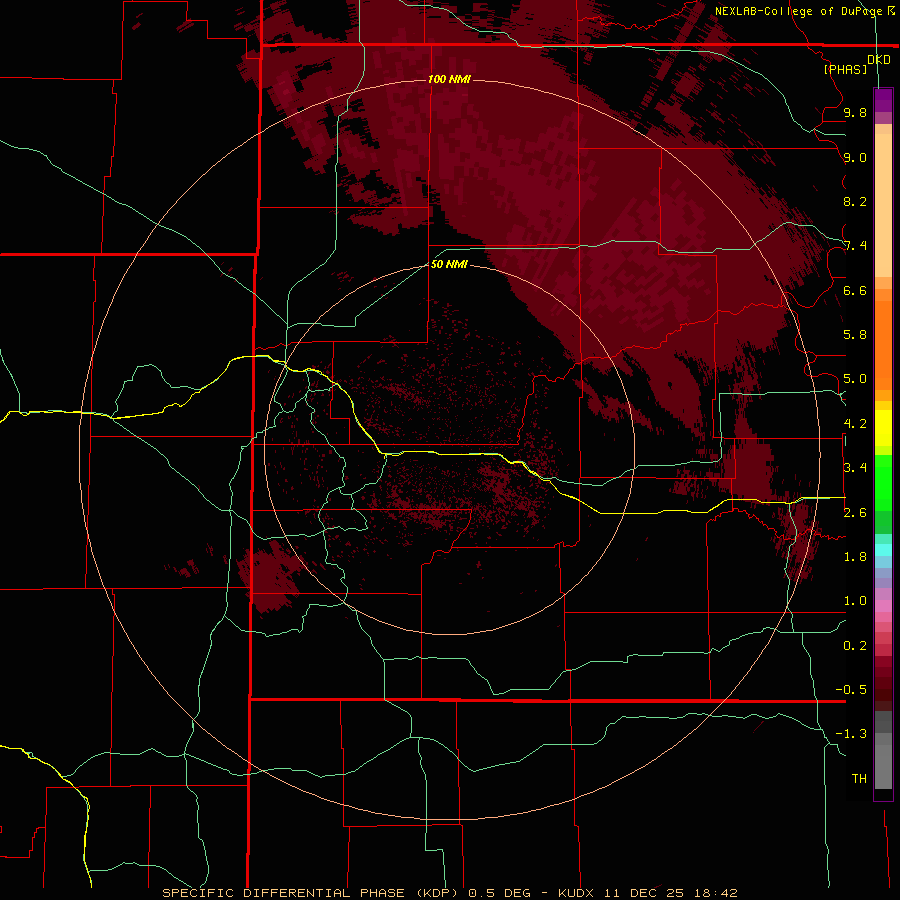900x900 pixels.
Task: Click the 3.4 legend value
Action: point(855,468)
